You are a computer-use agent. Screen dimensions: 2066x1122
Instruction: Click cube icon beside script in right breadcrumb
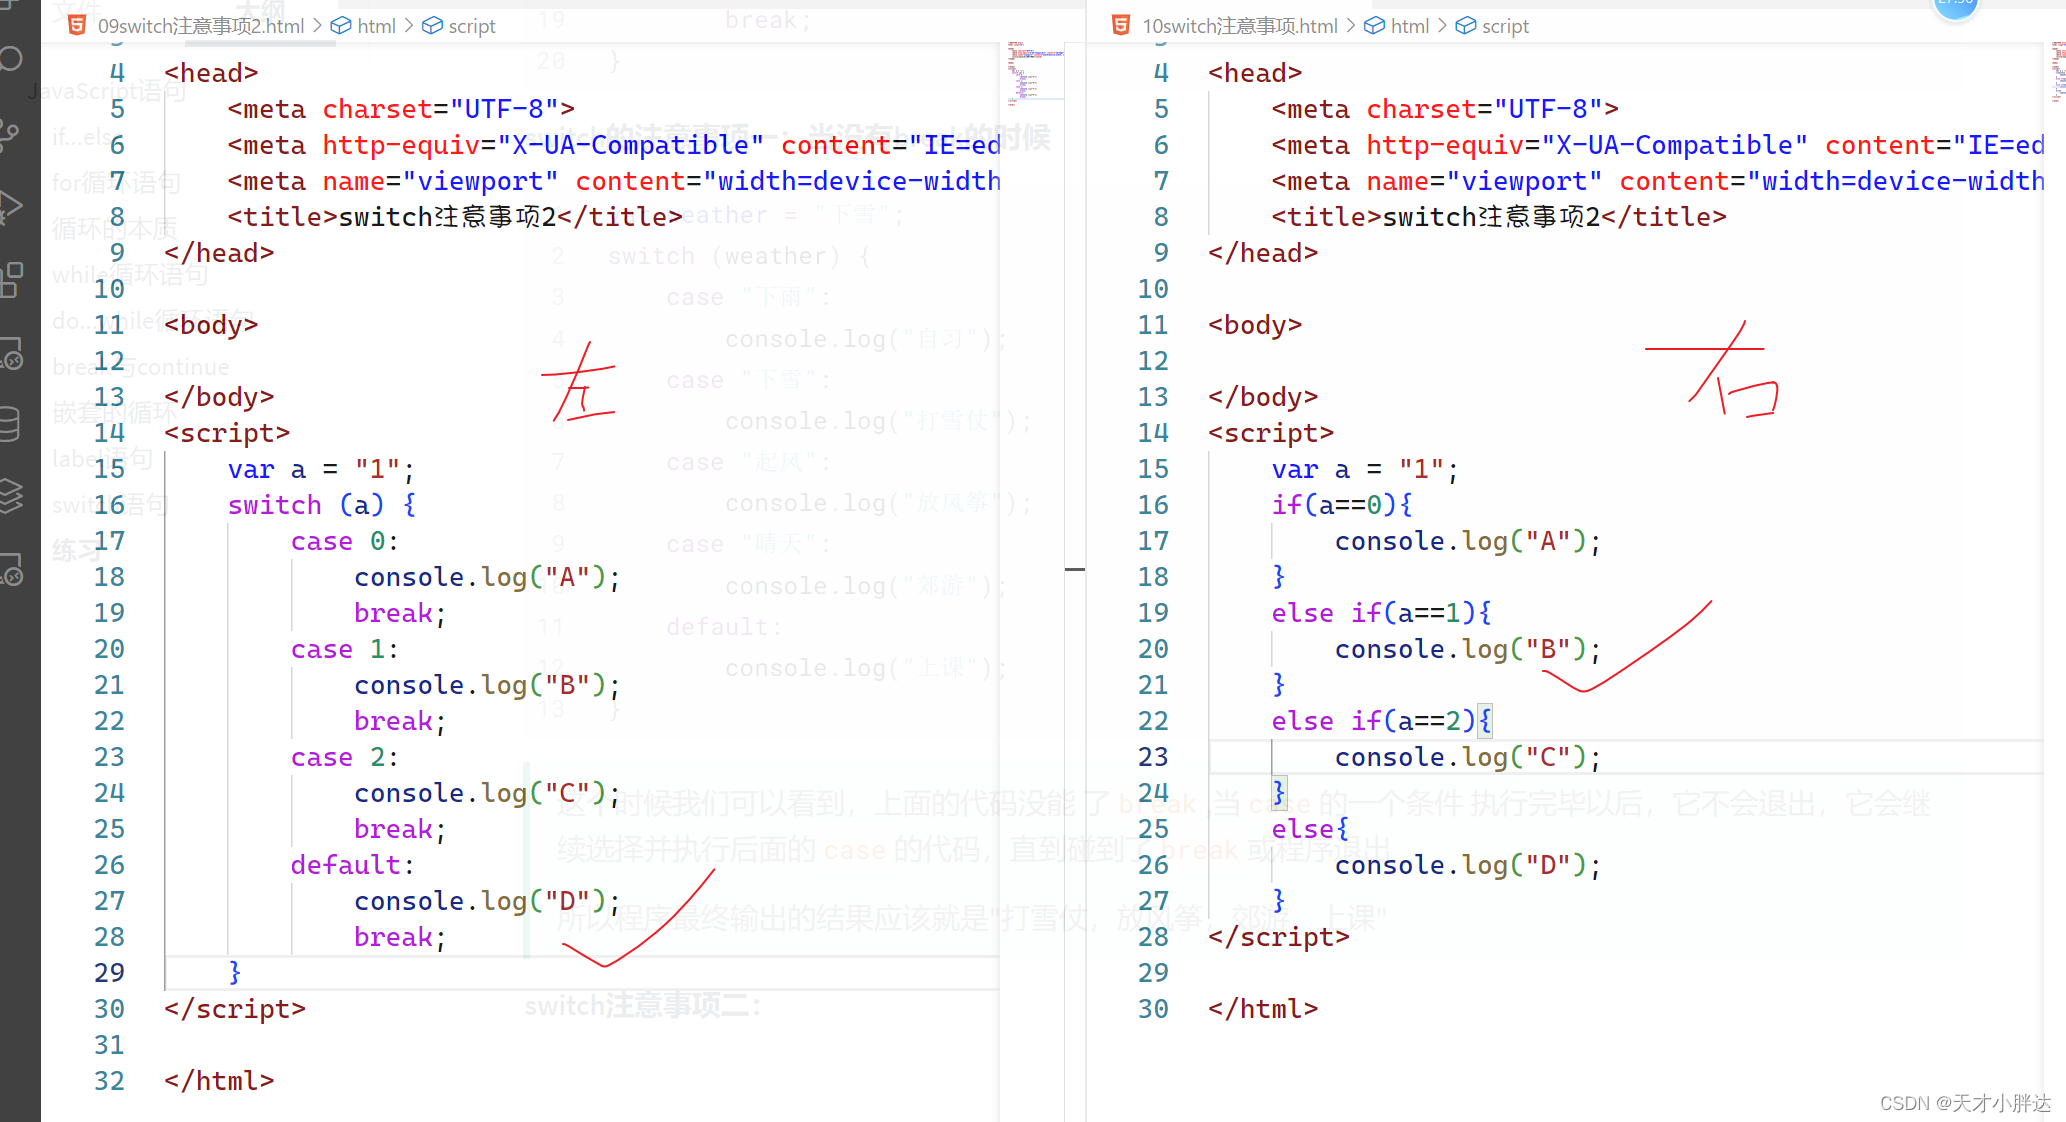point(1466,26)
